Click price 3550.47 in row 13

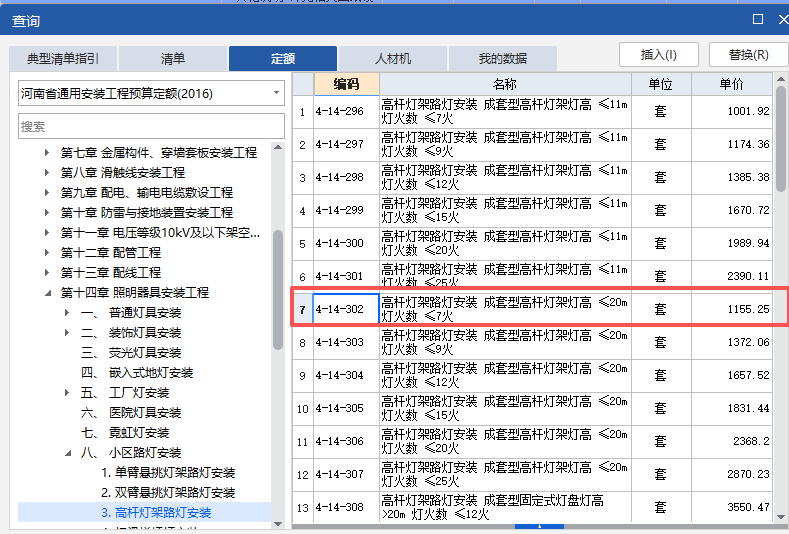(x=748, y=507)
